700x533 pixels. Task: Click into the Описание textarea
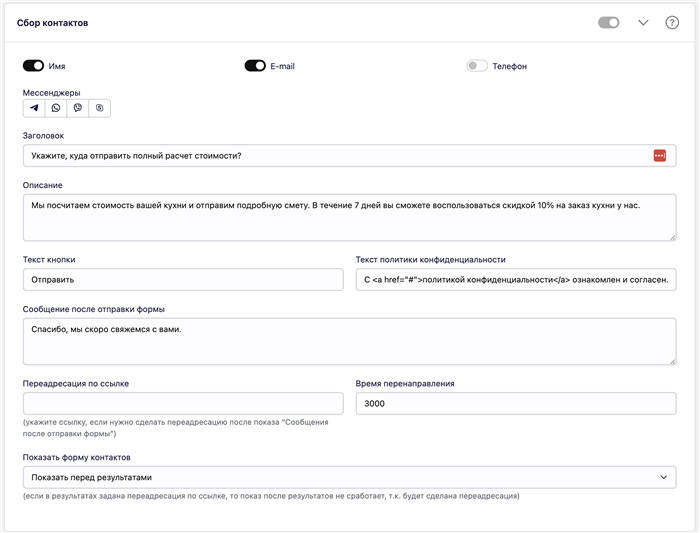click(x=350, y=217)
